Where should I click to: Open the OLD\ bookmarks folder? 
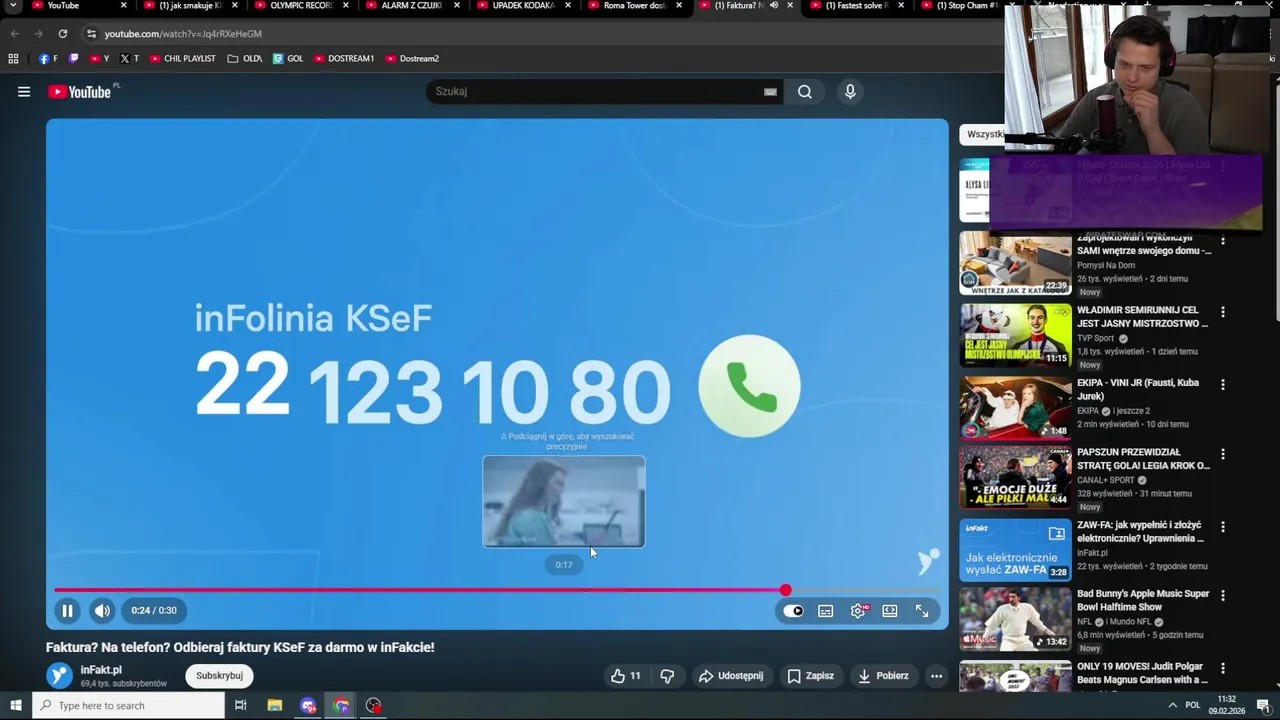pos(244,59)
